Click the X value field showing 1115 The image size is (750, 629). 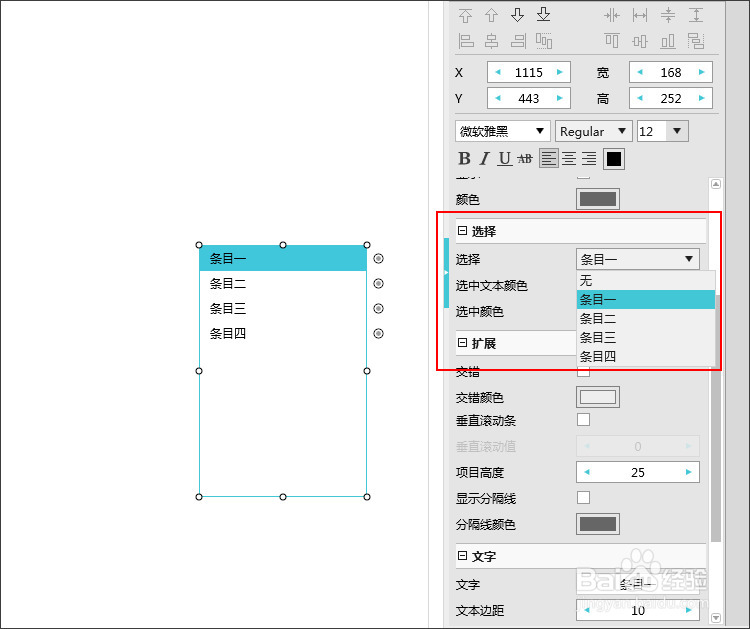pyautogui.click(x=529, y=72)
